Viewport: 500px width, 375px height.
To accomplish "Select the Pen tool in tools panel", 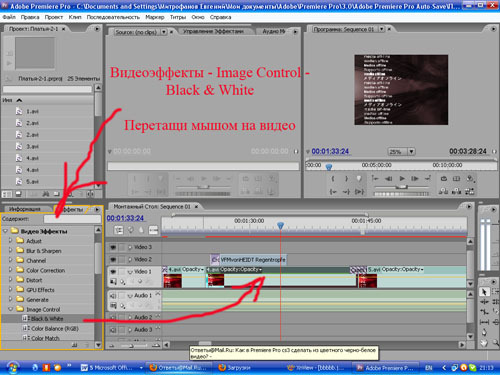I will pos(484,332).
